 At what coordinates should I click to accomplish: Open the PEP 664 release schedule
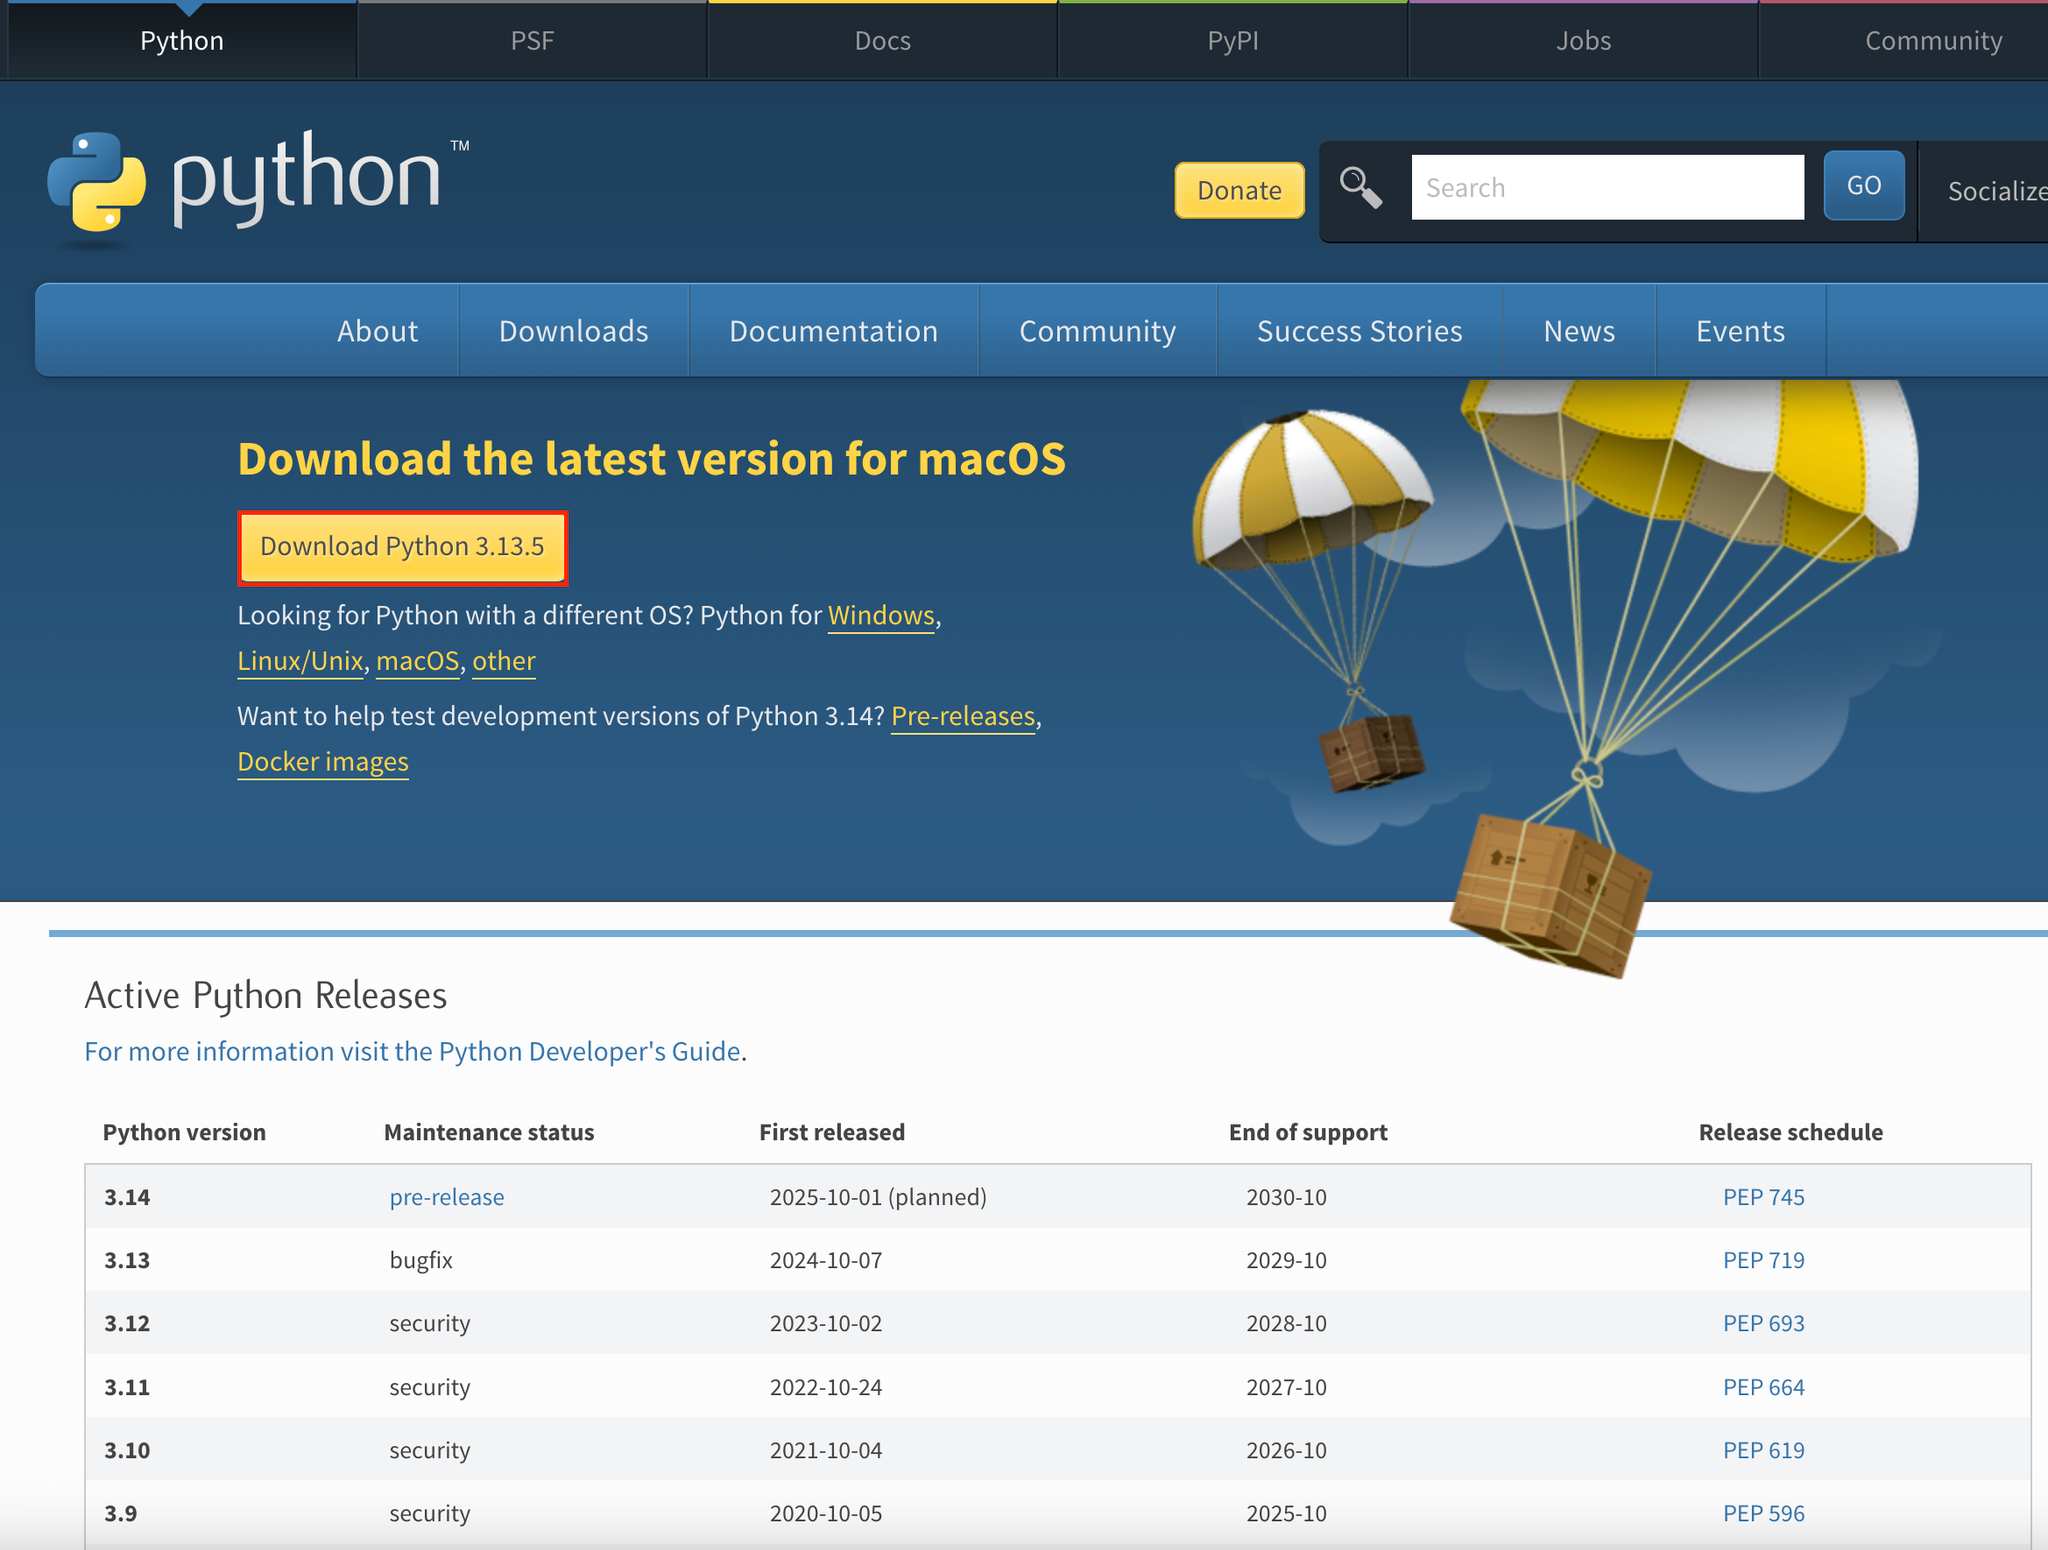(1764, 1387)
